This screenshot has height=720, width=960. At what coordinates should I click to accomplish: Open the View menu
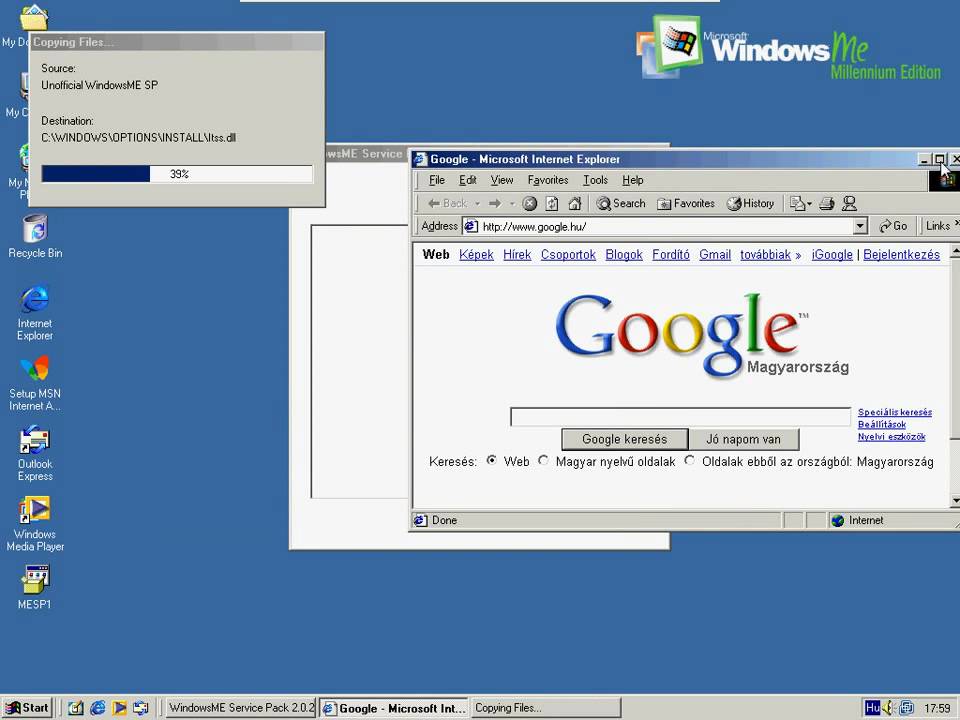(501, 180)
